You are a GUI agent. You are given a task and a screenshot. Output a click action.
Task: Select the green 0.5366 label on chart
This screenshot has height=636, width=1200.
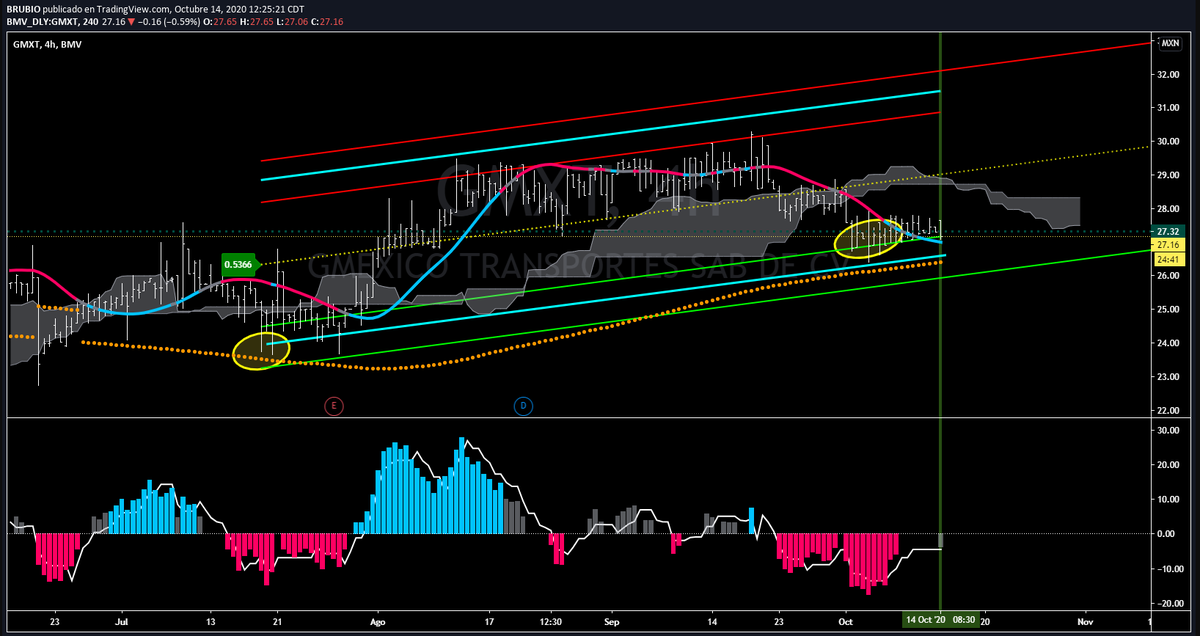[x=240, y=265]
